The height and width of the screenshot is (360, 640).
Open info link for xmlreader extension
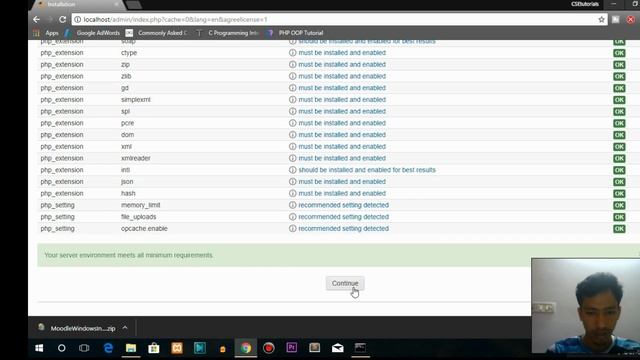click(x=342, y=158)
